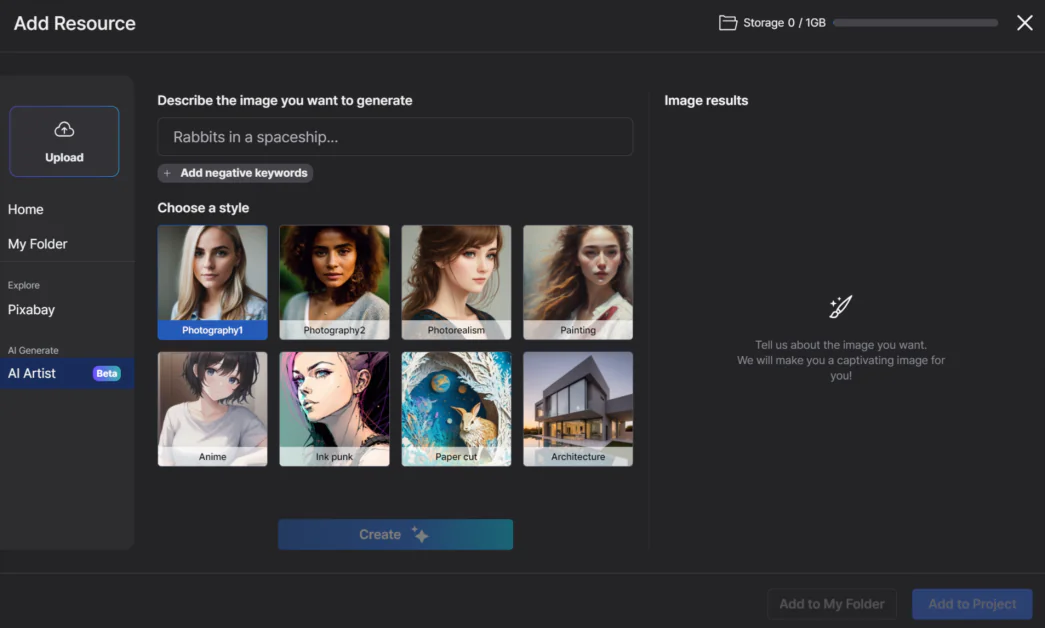This screenshot has height=628, width=1045.
Task: Click the Beta badge beside AI Artist
Action: [x=106, y=373]
